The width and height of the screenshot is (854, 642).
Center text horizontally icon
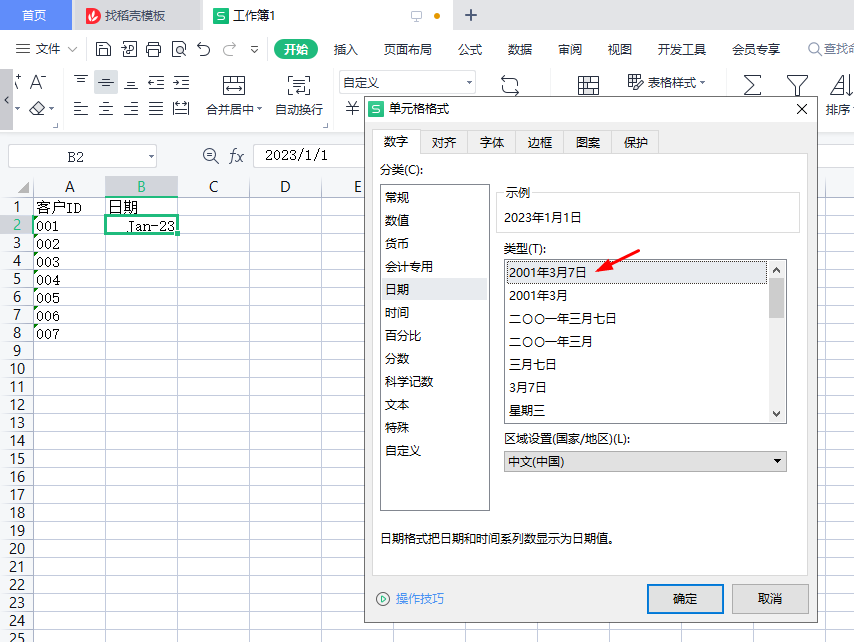click(106, 108)
